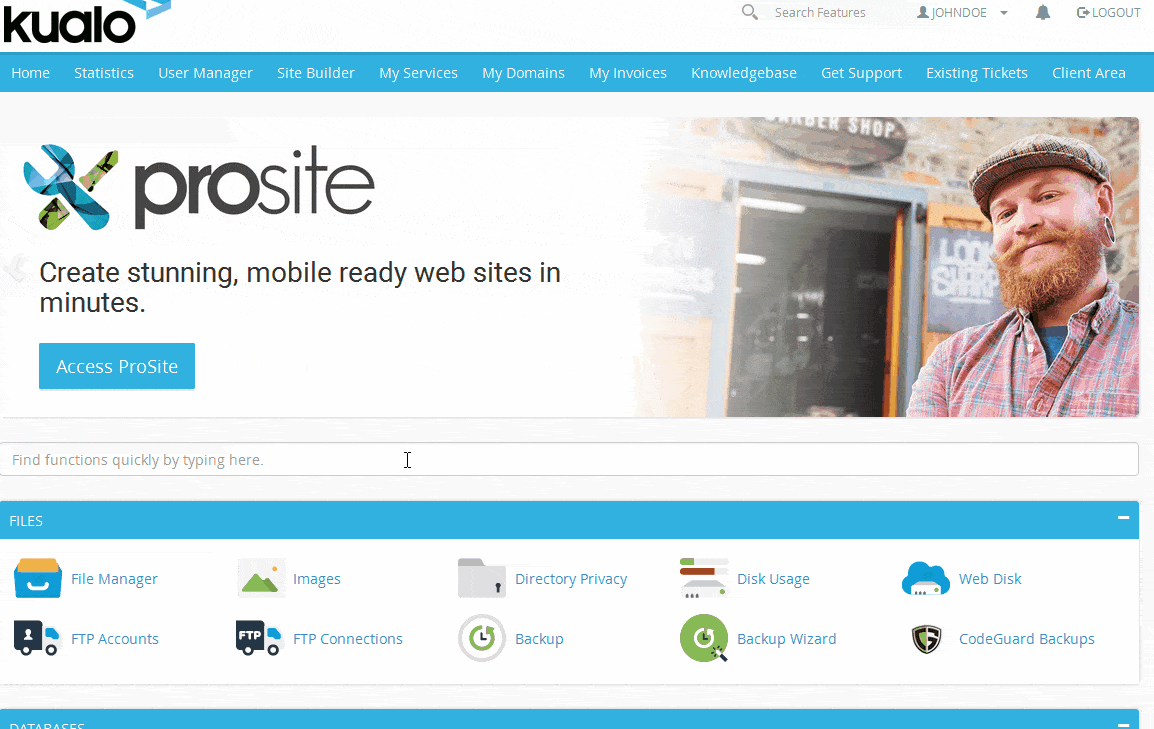Viewport: 1154px width, 729px height.
Task: Focus the Find functions quickly search box
Action: coord(569,460)
